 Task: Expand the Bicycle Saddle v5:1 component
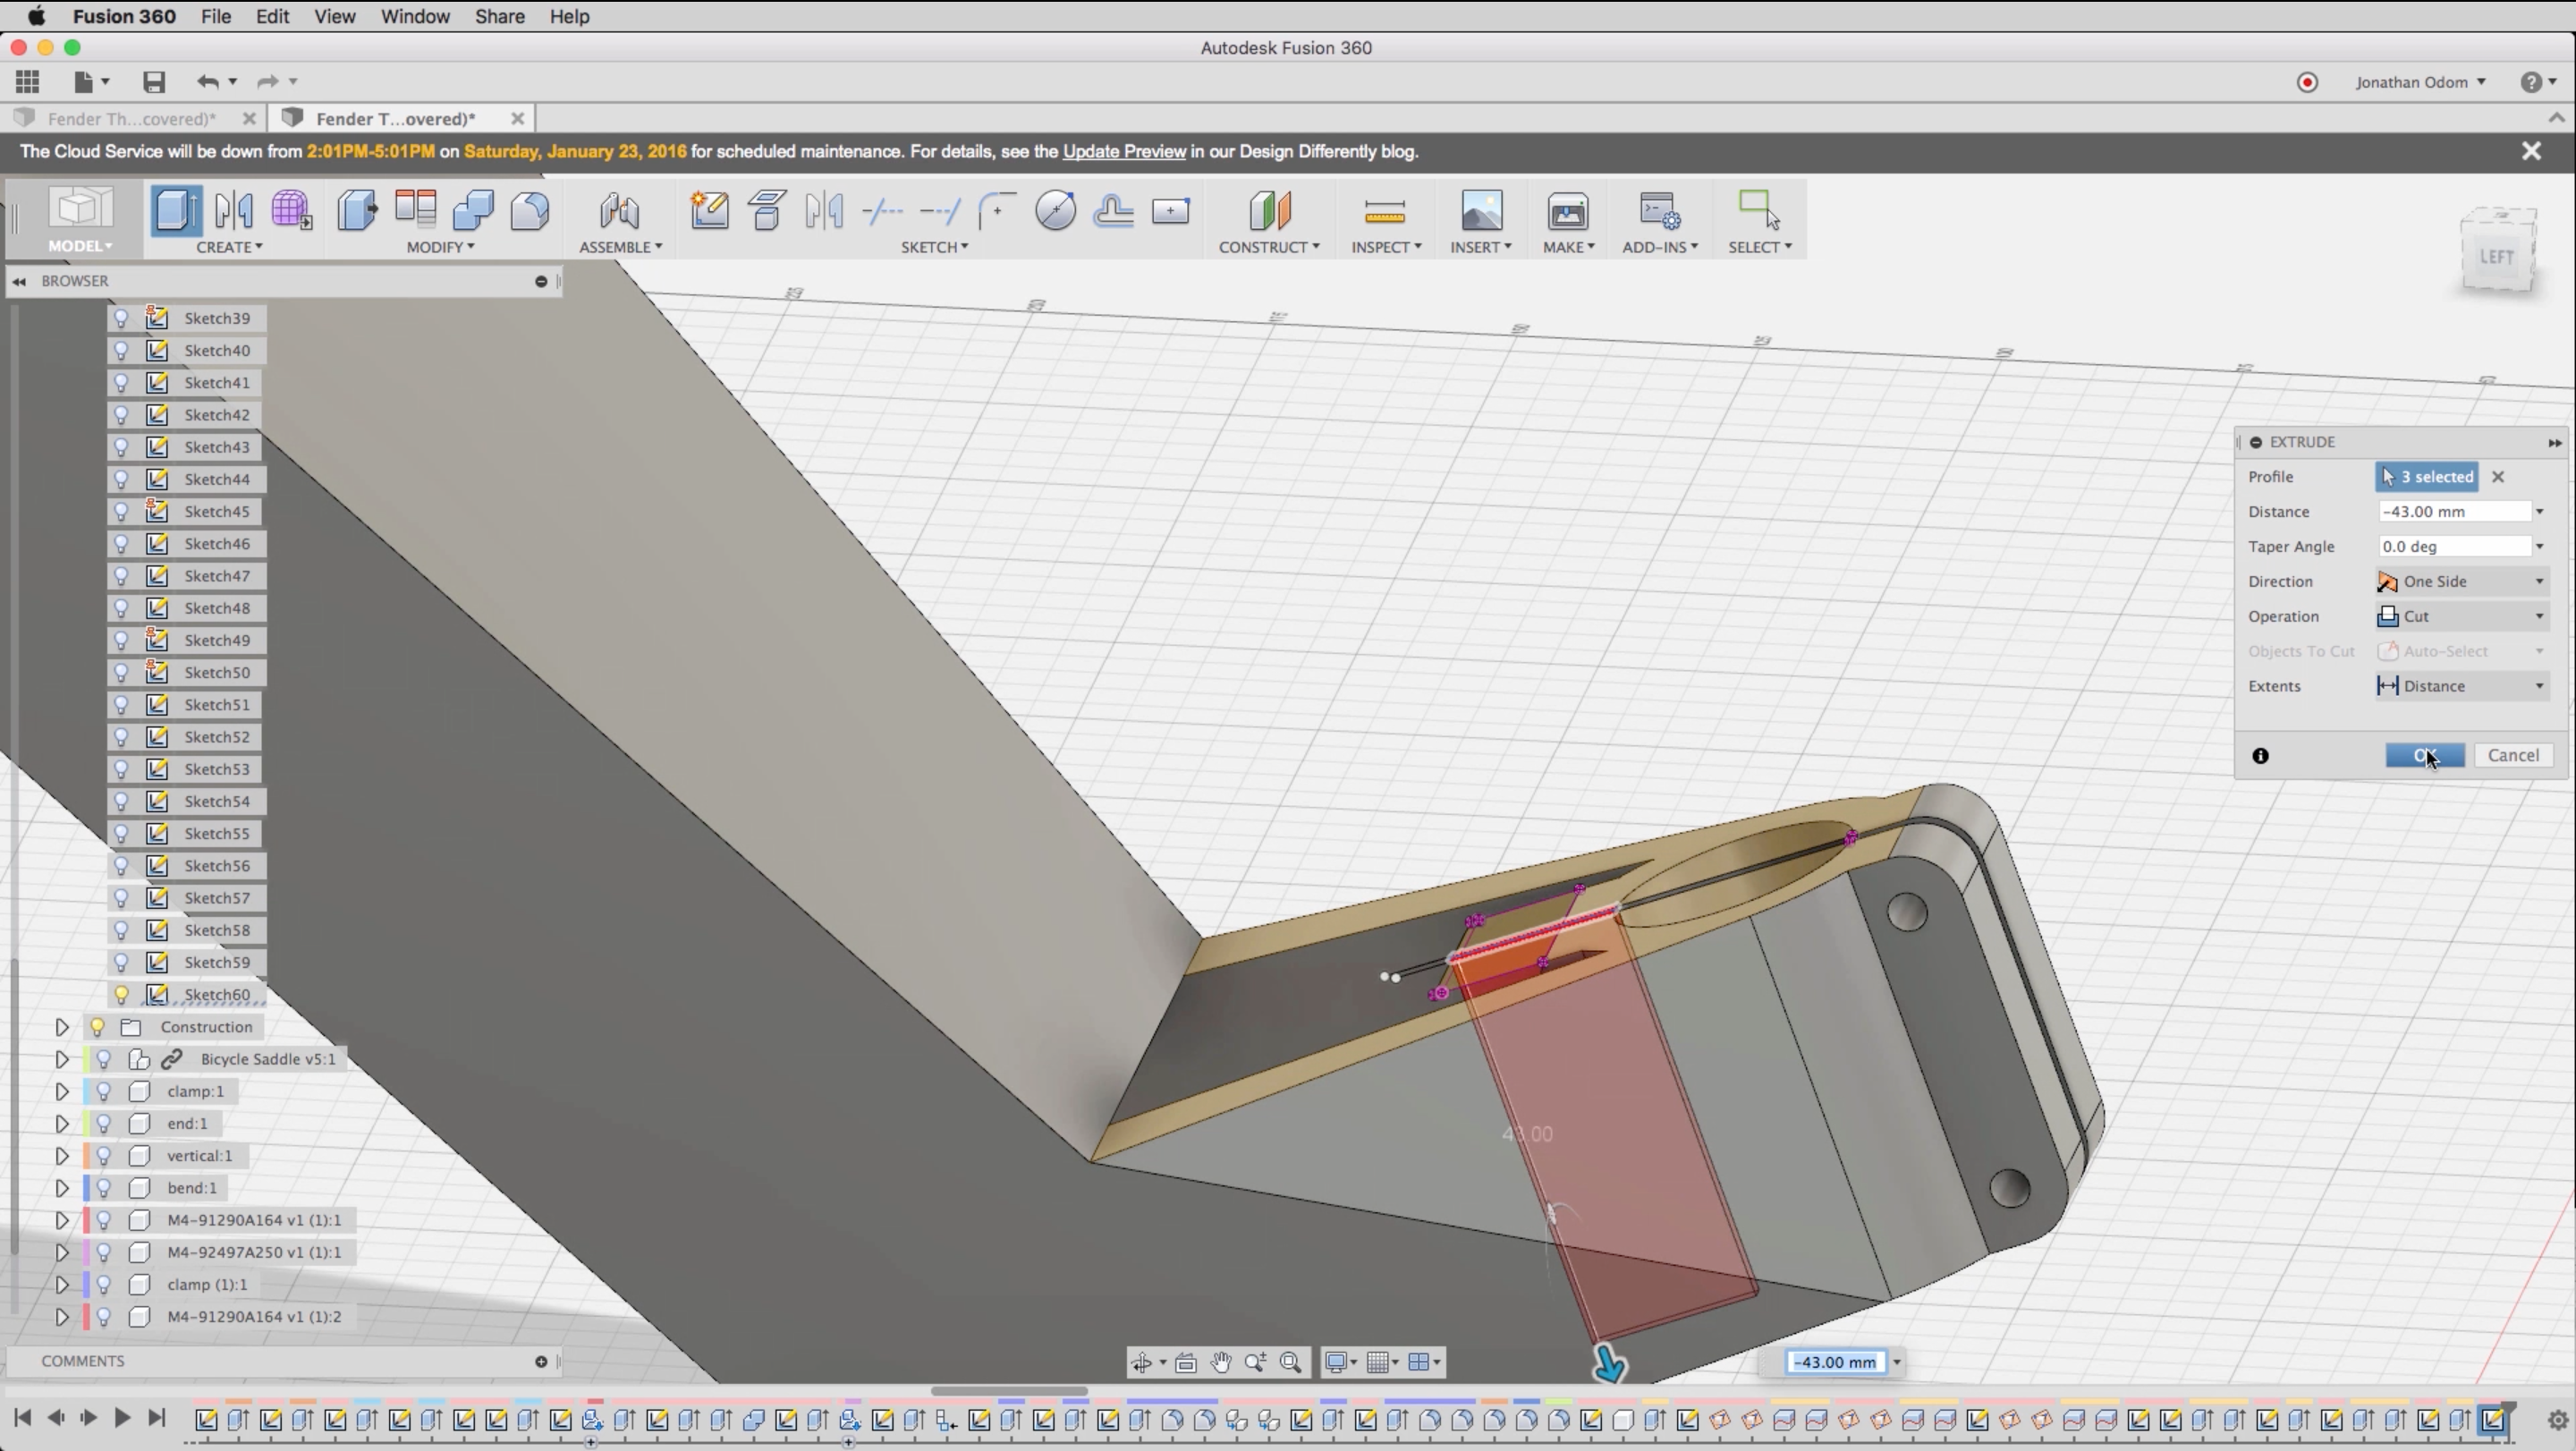pyautogui.click(x=61, y=1059)
